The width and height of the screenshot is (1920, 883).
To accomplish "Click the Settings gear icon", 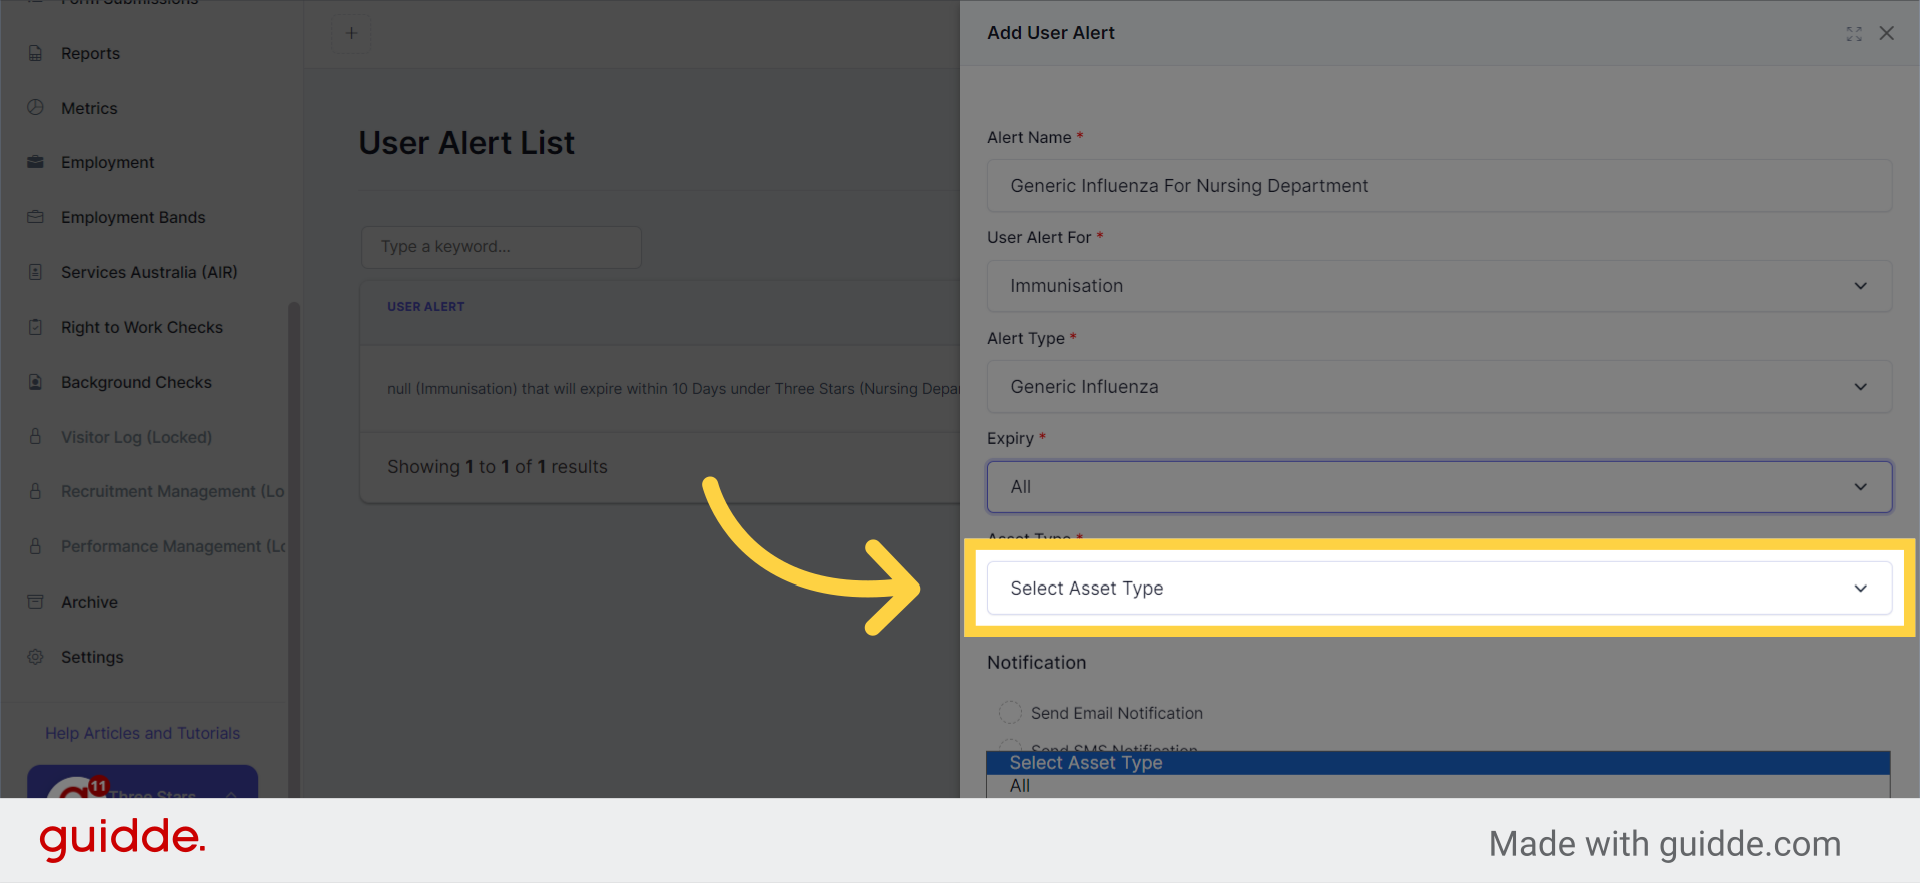I will 35,657.
